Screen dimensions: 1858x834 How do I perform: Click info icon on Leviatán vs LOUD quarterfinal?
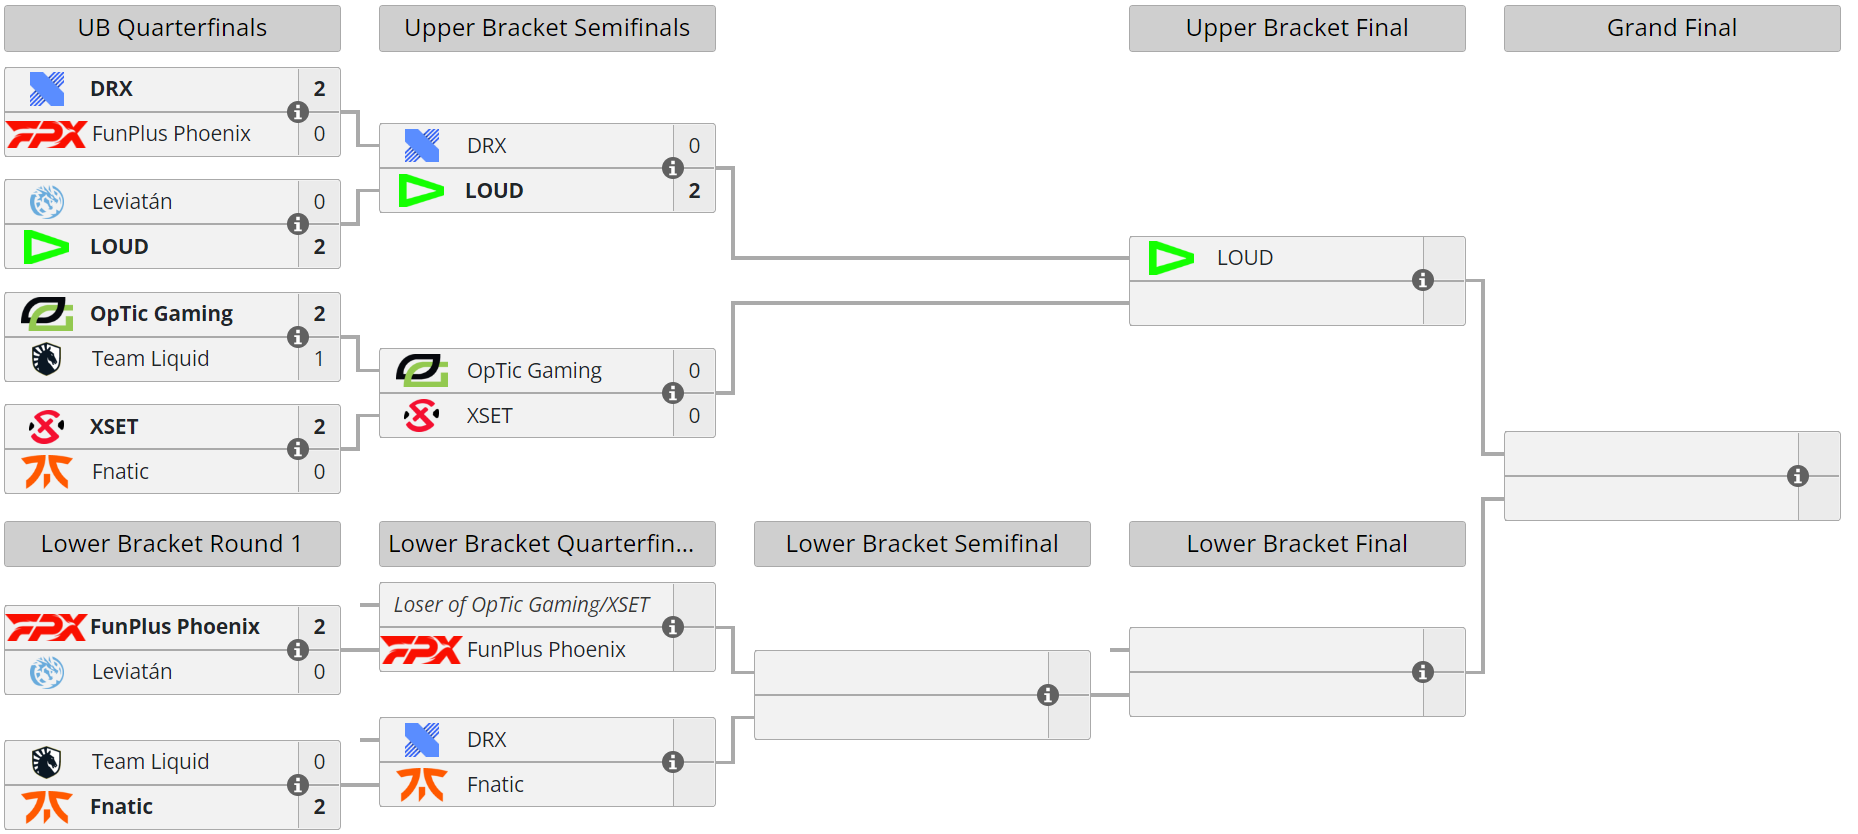[x=298, y=224]
